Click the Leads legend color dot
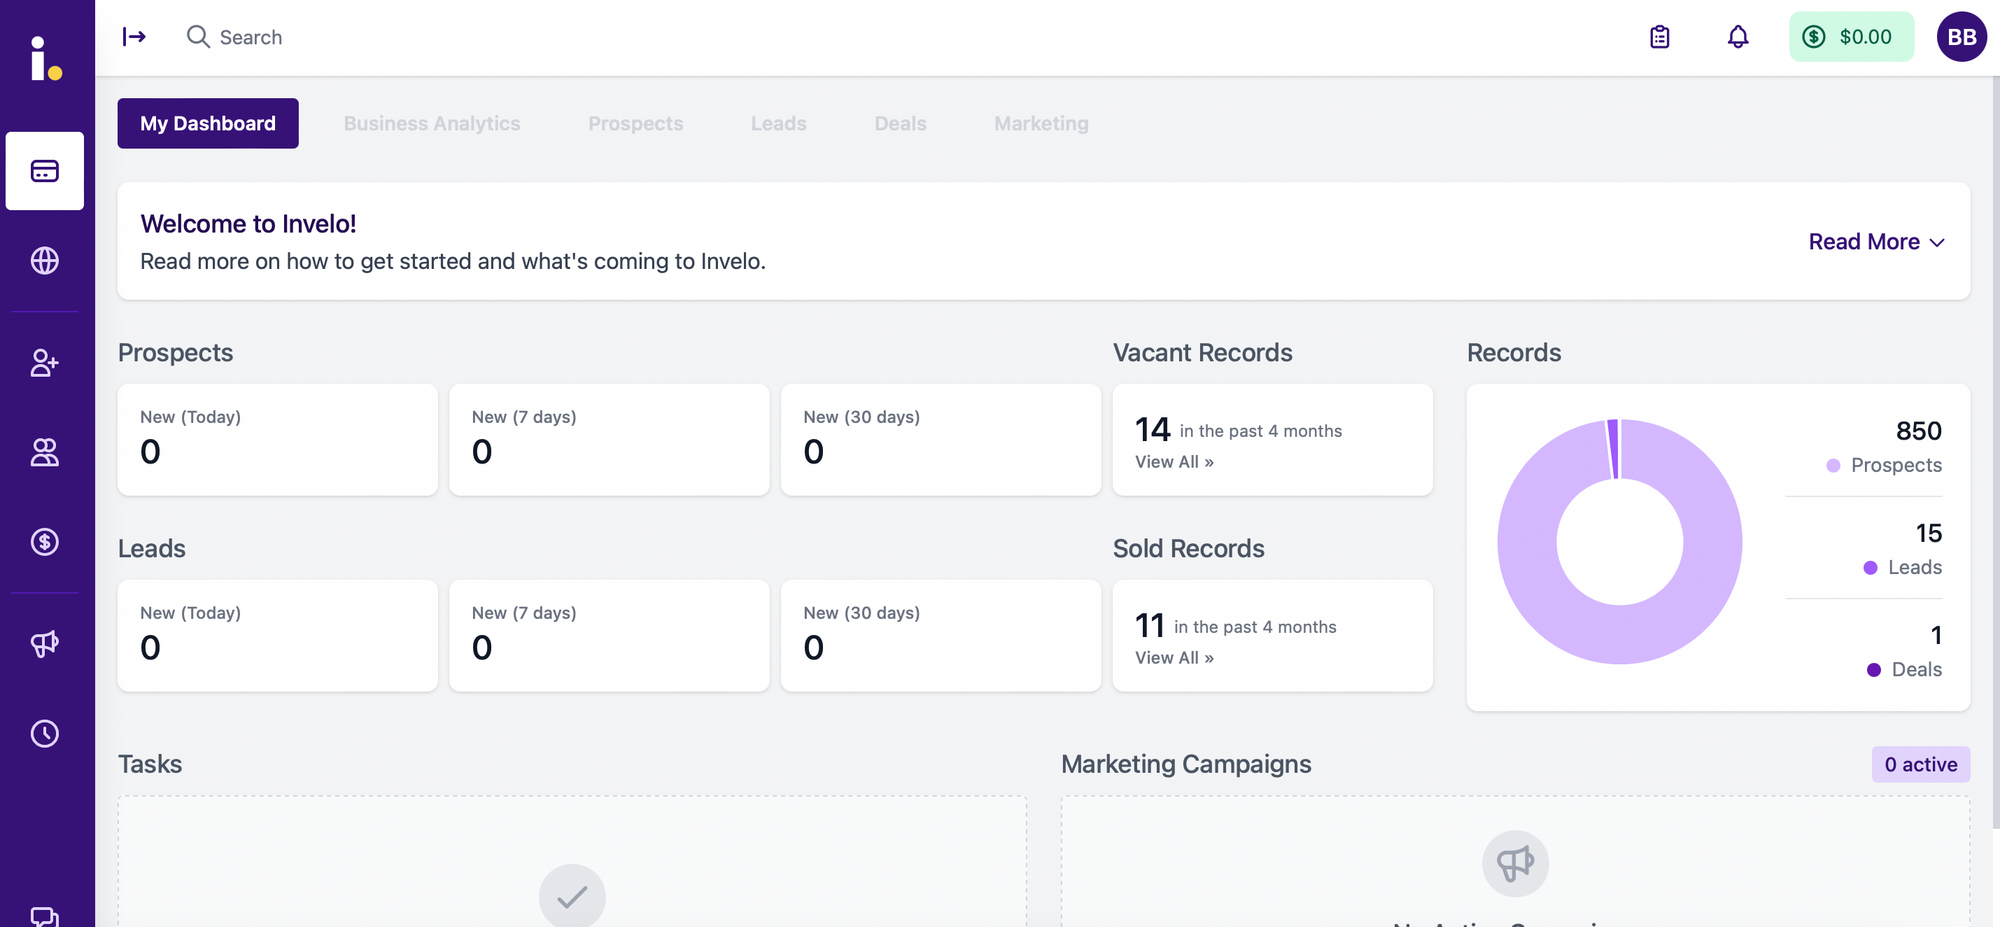The image size is (2000, 927). tap(1870, 567)
